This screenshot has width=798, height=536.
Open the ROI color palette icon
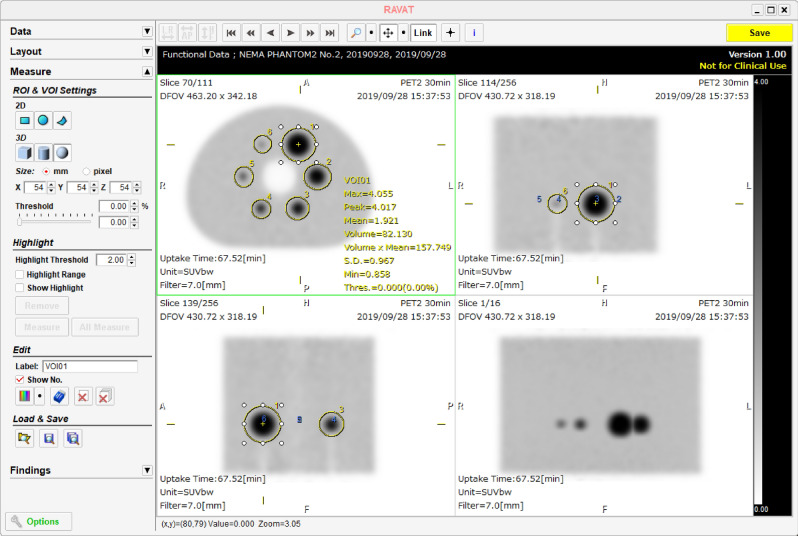25,397
